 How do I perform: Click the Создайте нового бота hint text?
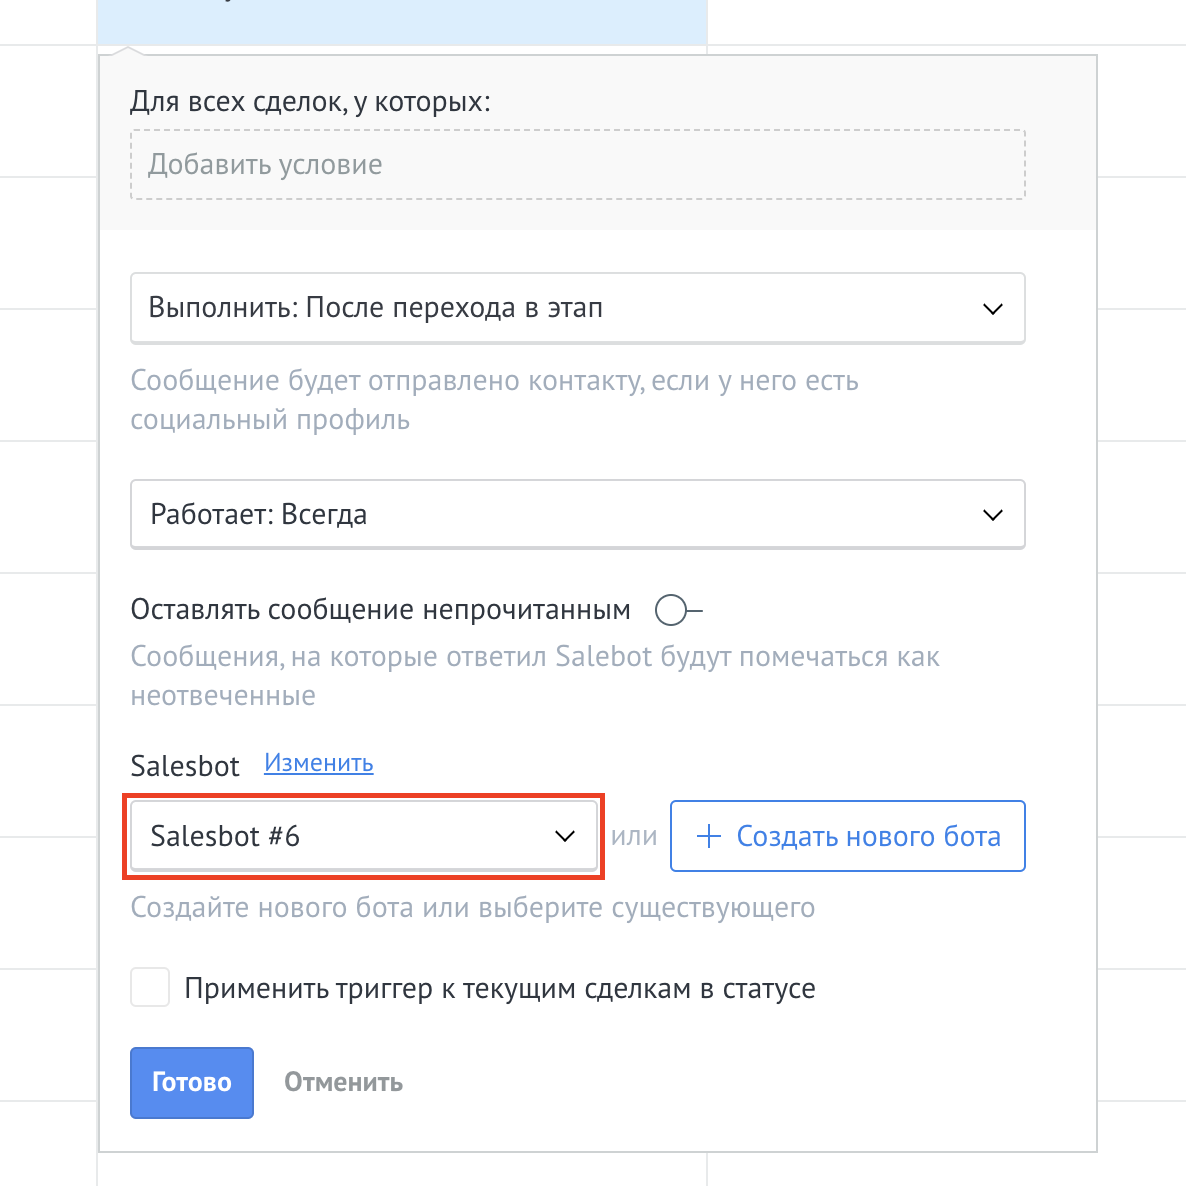click(x=473, y=908)
